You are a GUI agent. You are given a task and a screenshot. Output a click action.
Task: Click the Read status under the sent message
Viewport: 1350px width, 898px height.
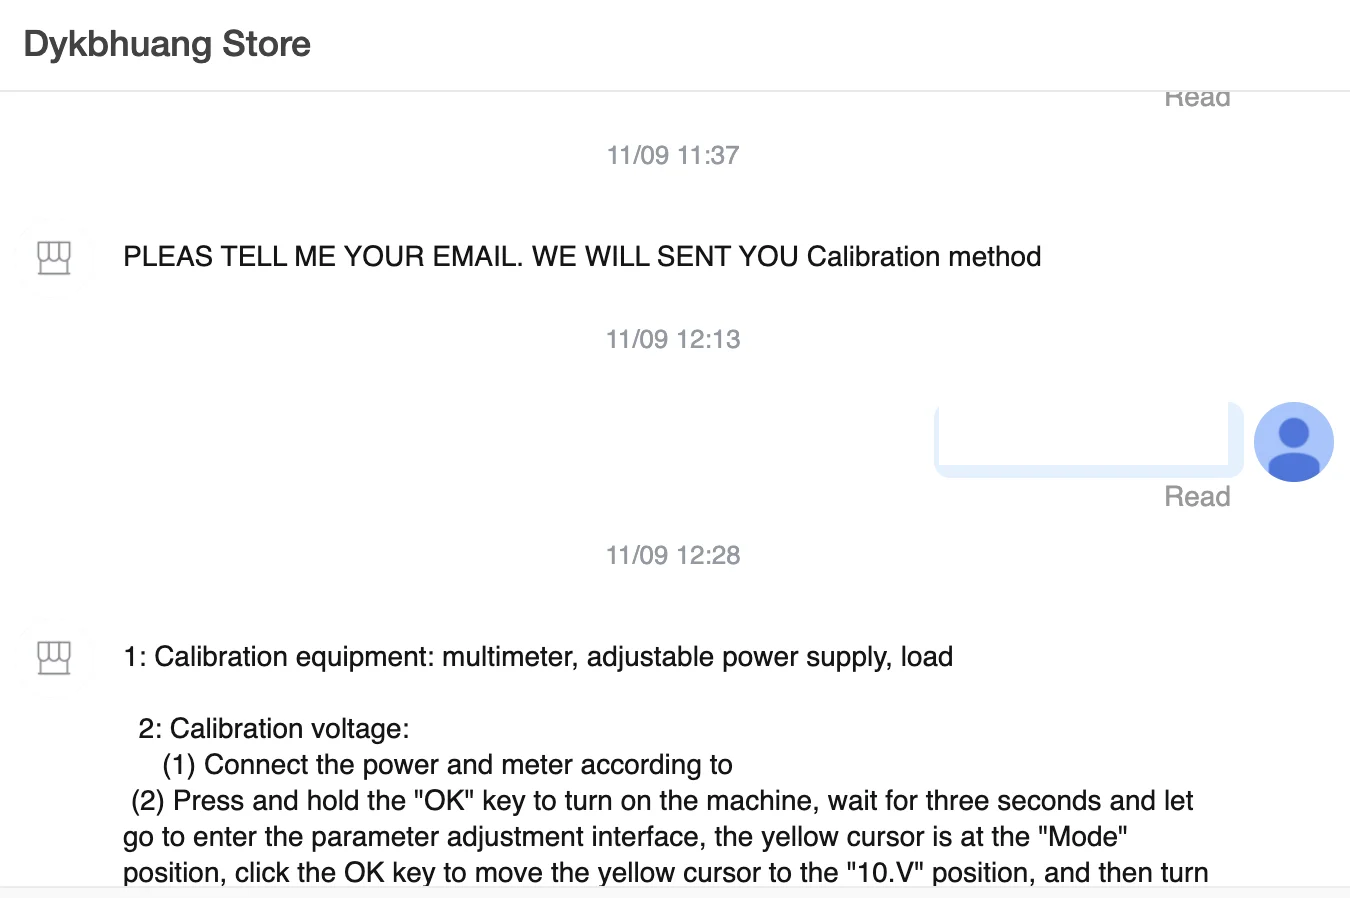point(1197,497)
